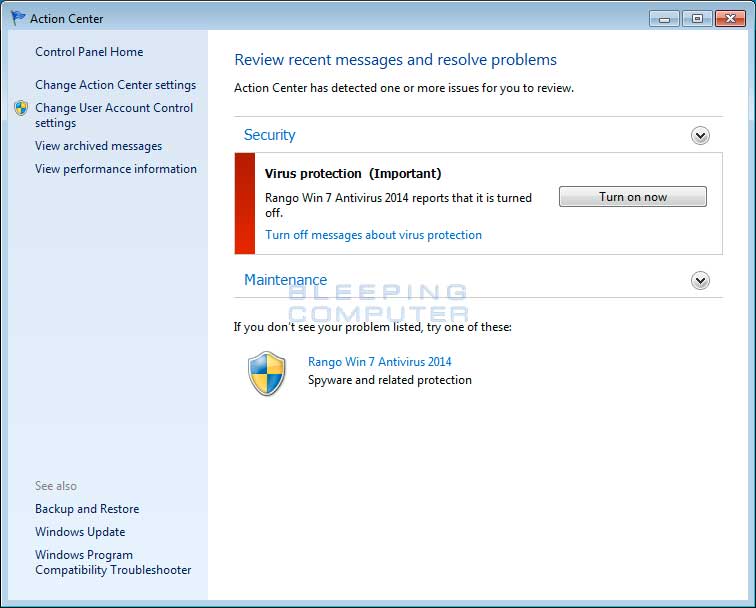Close the Action Center window

pyautogui.click(x=730, y=19)
